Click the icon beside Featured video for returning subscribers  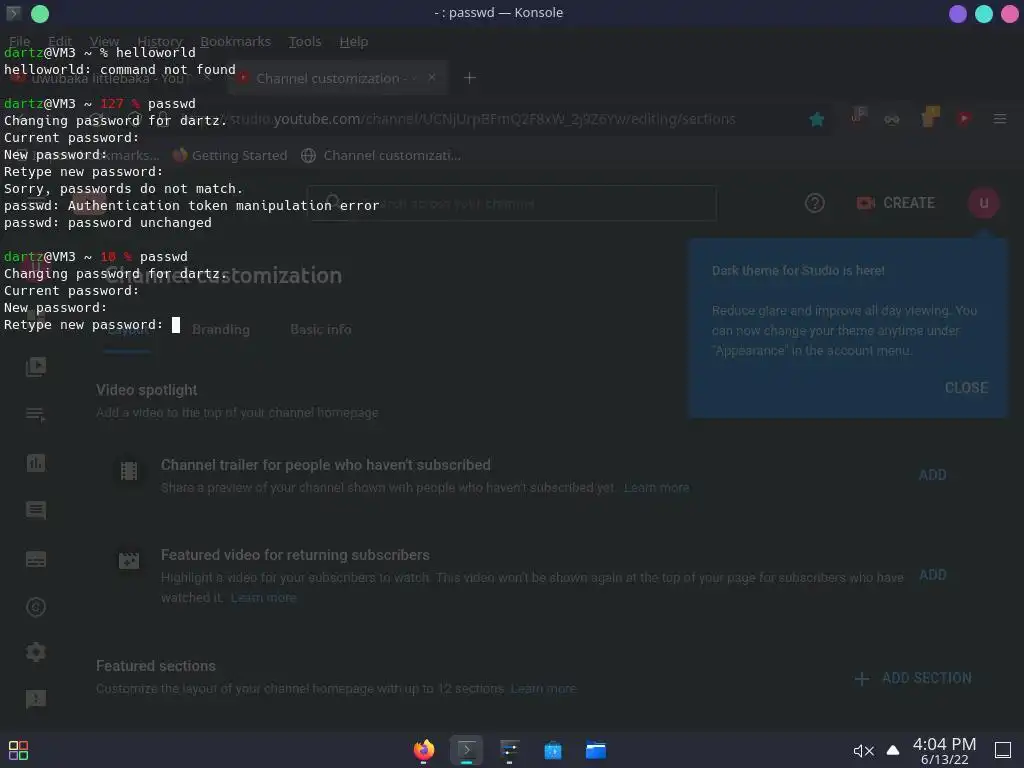coord(129,560)
